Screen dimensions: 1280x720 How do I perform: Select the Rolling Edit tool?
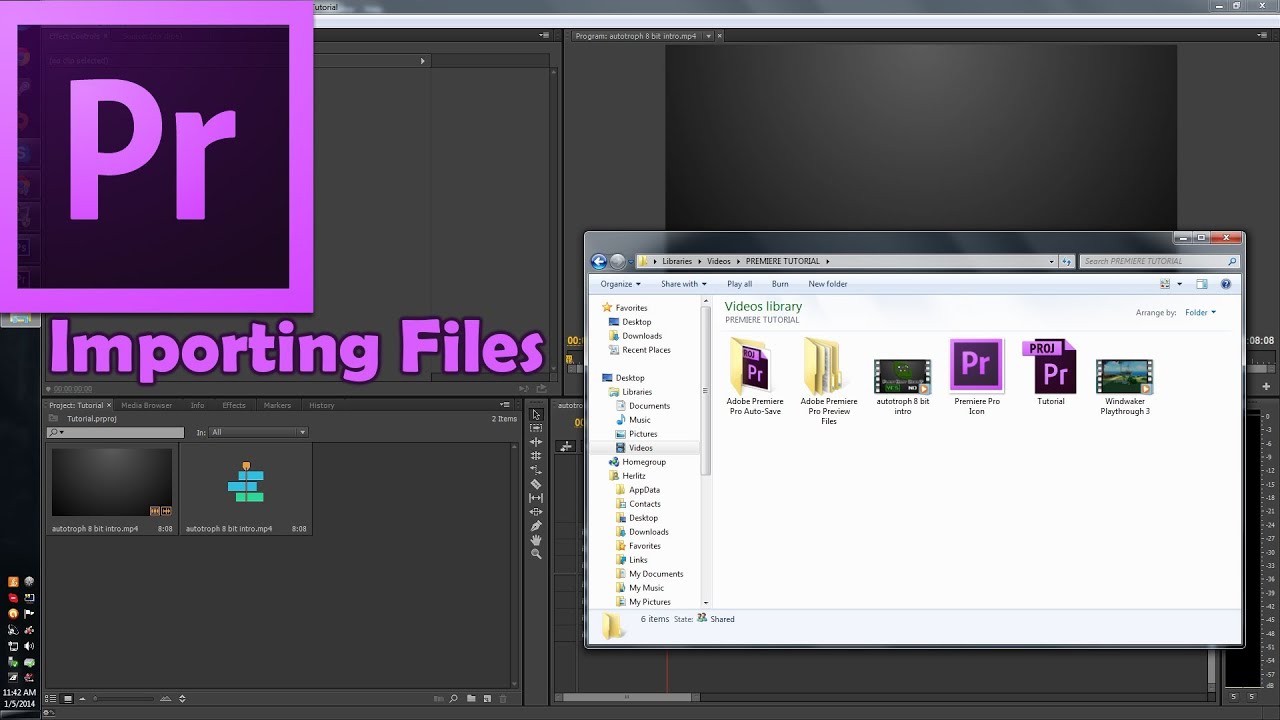click(536, 456)
